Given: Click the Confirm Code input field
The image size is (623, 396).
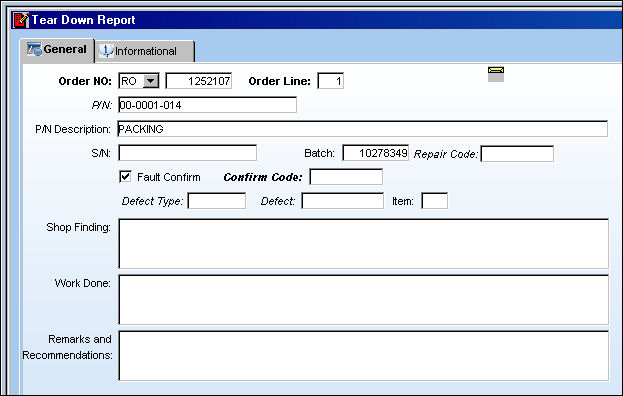Looking at the screenshot, I should coord(346,177).
